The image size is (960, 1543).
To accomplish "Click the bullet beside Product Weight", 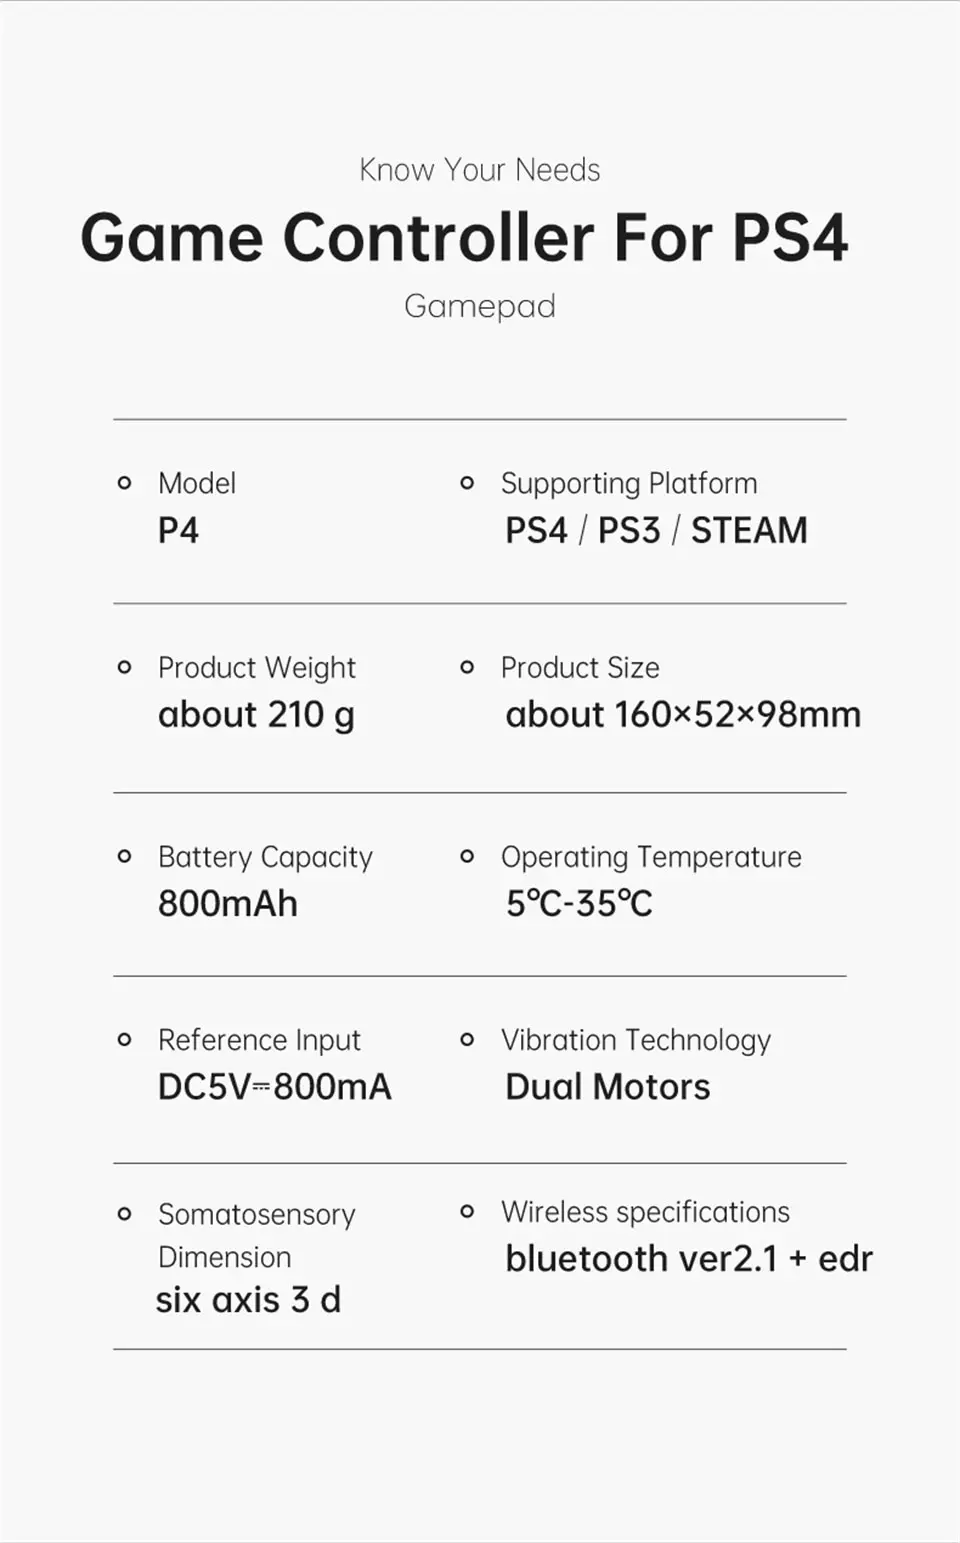I will [124, 667].
